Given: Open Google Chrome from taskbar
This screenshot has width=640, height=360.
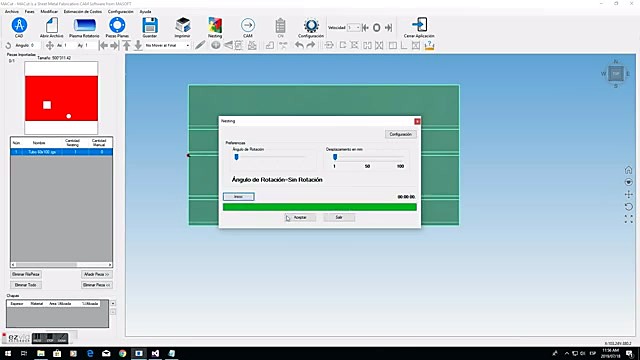Looking at the screenshot, I should point(122,353).
